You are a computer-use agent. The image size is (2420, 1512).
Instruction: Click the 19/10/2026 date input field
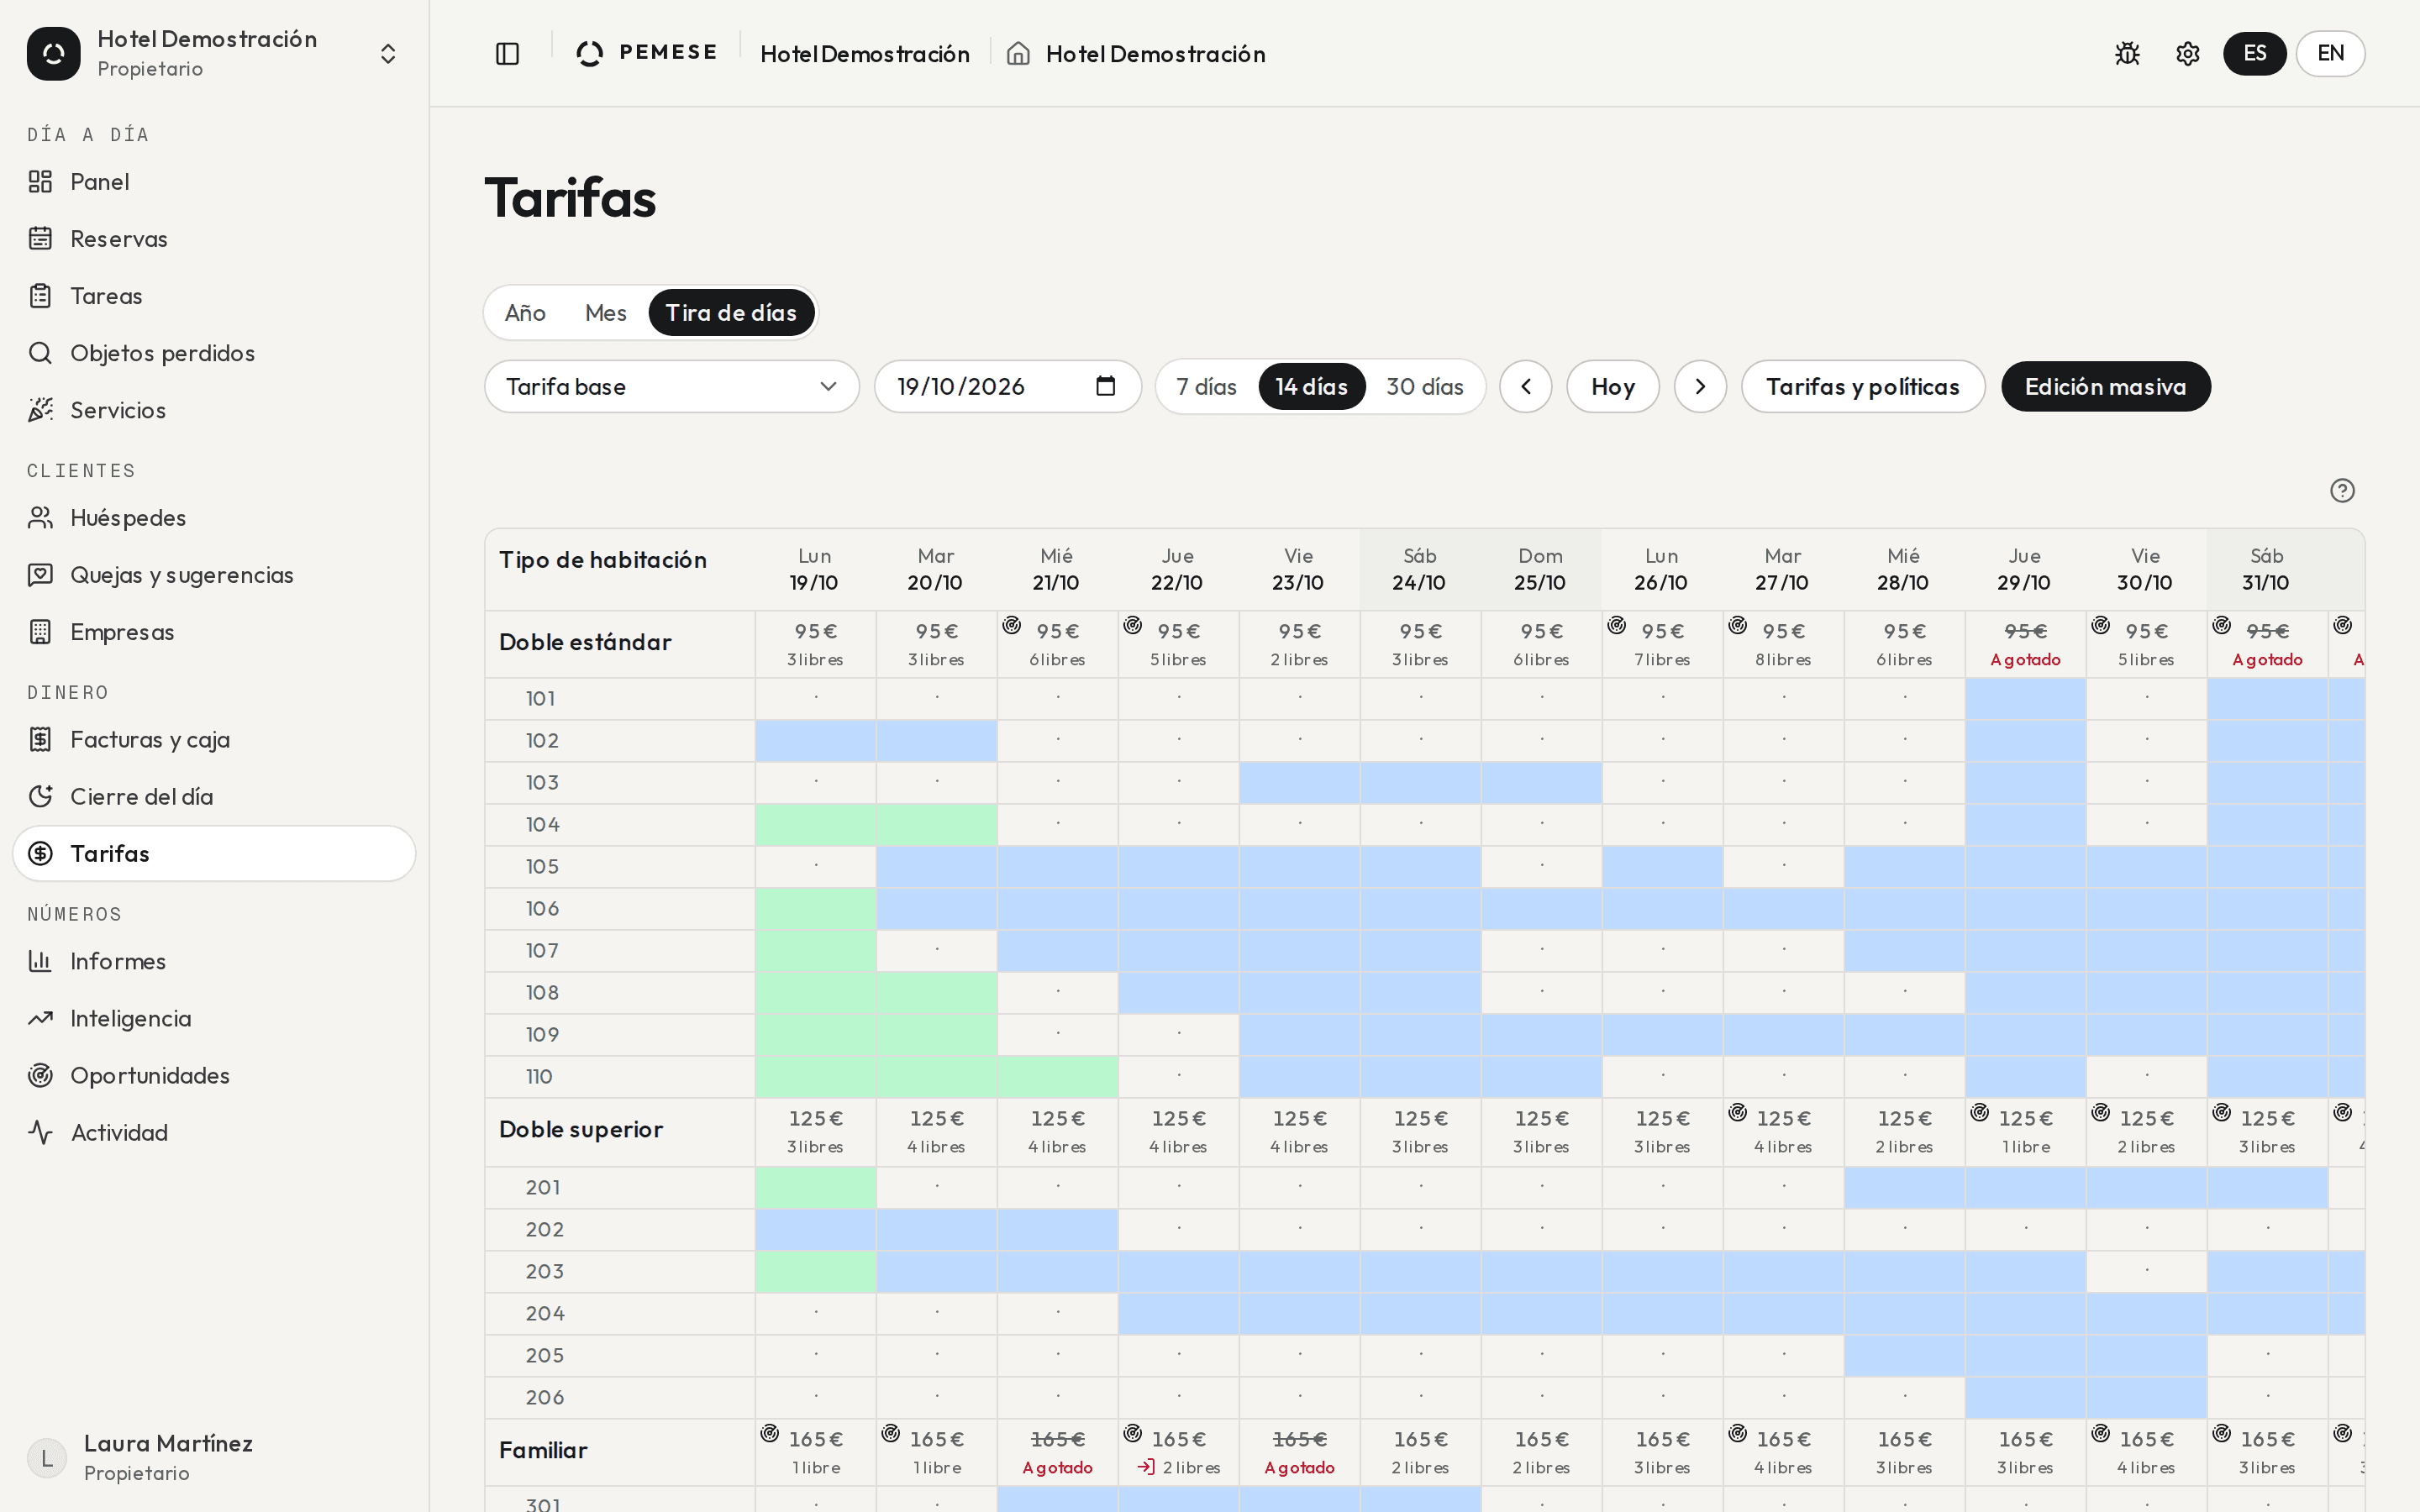tap(1007, 386)
